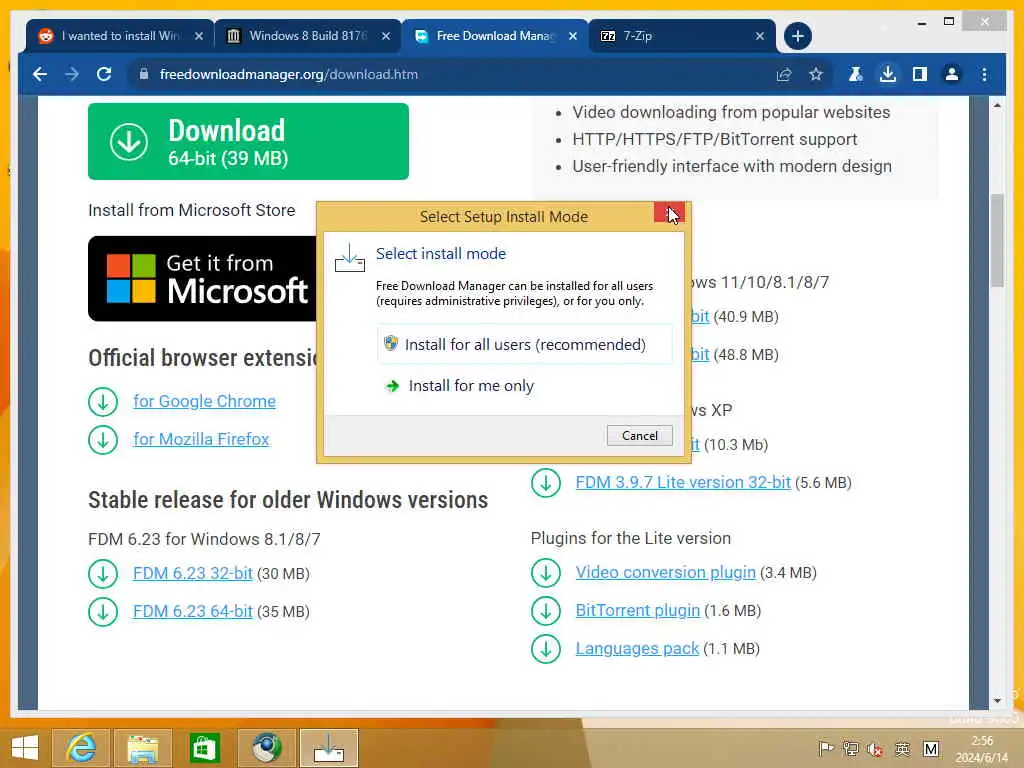Click the scrollbar down arrow

pos(997,701)
